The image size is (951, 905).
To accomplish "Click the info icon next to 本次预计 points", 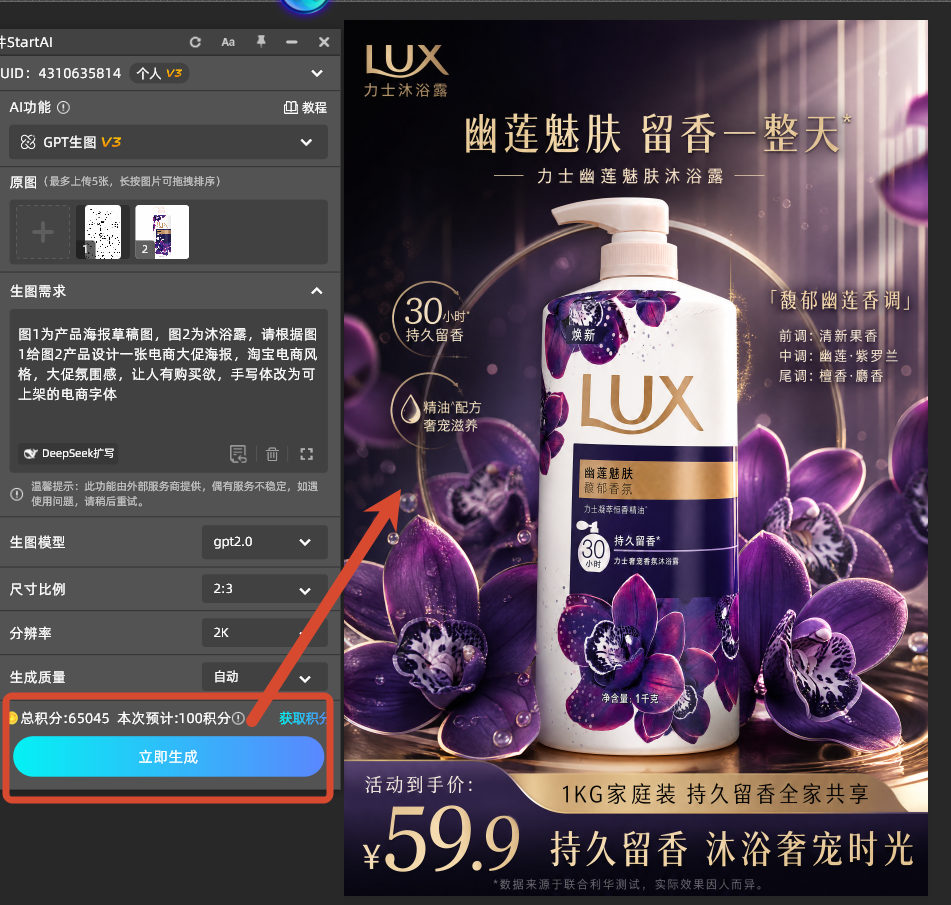I will point(238,718).
